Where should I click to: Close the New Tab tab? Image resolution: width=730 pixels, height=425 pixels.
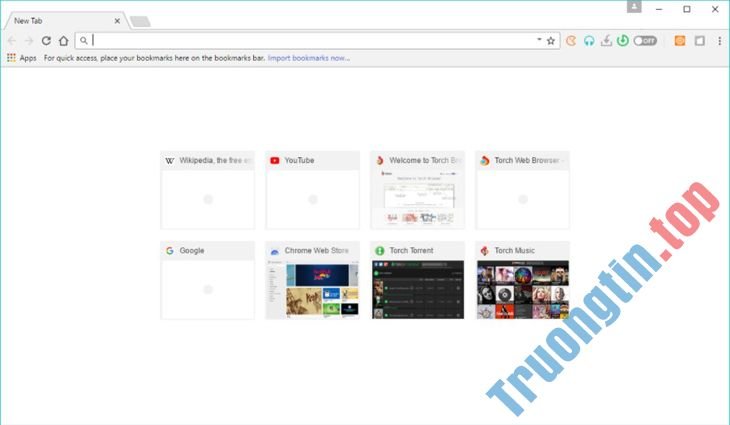[x=117, y=21]
